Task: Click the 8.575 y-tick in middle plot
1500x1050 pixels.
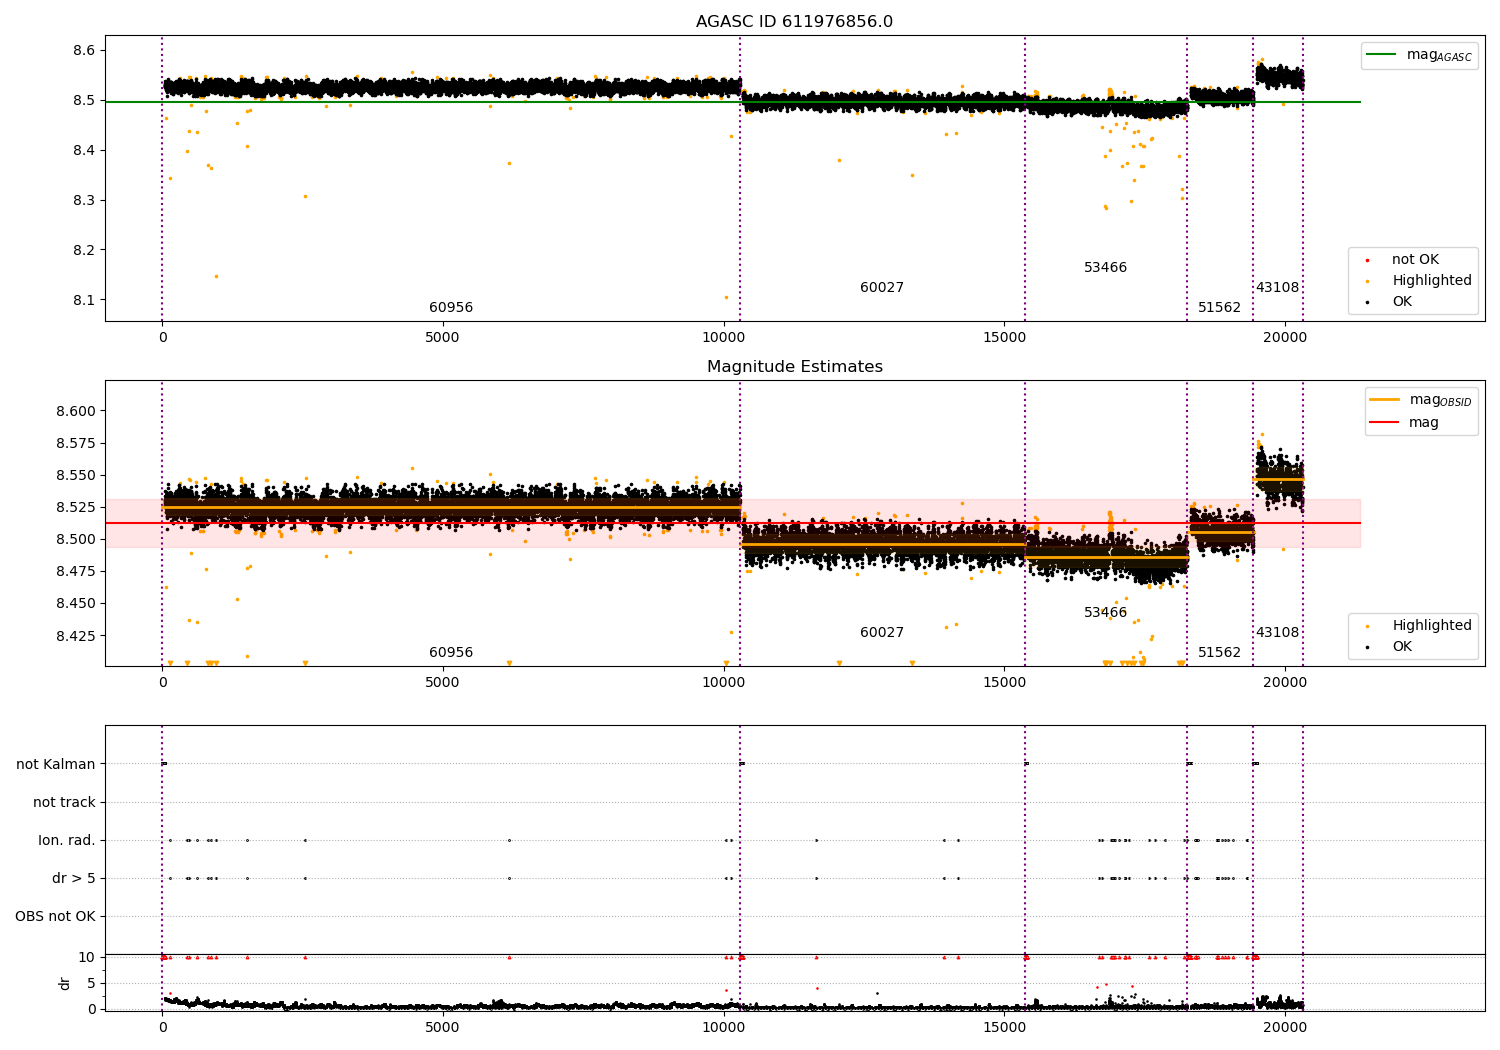Action: [x=77, y=443]
